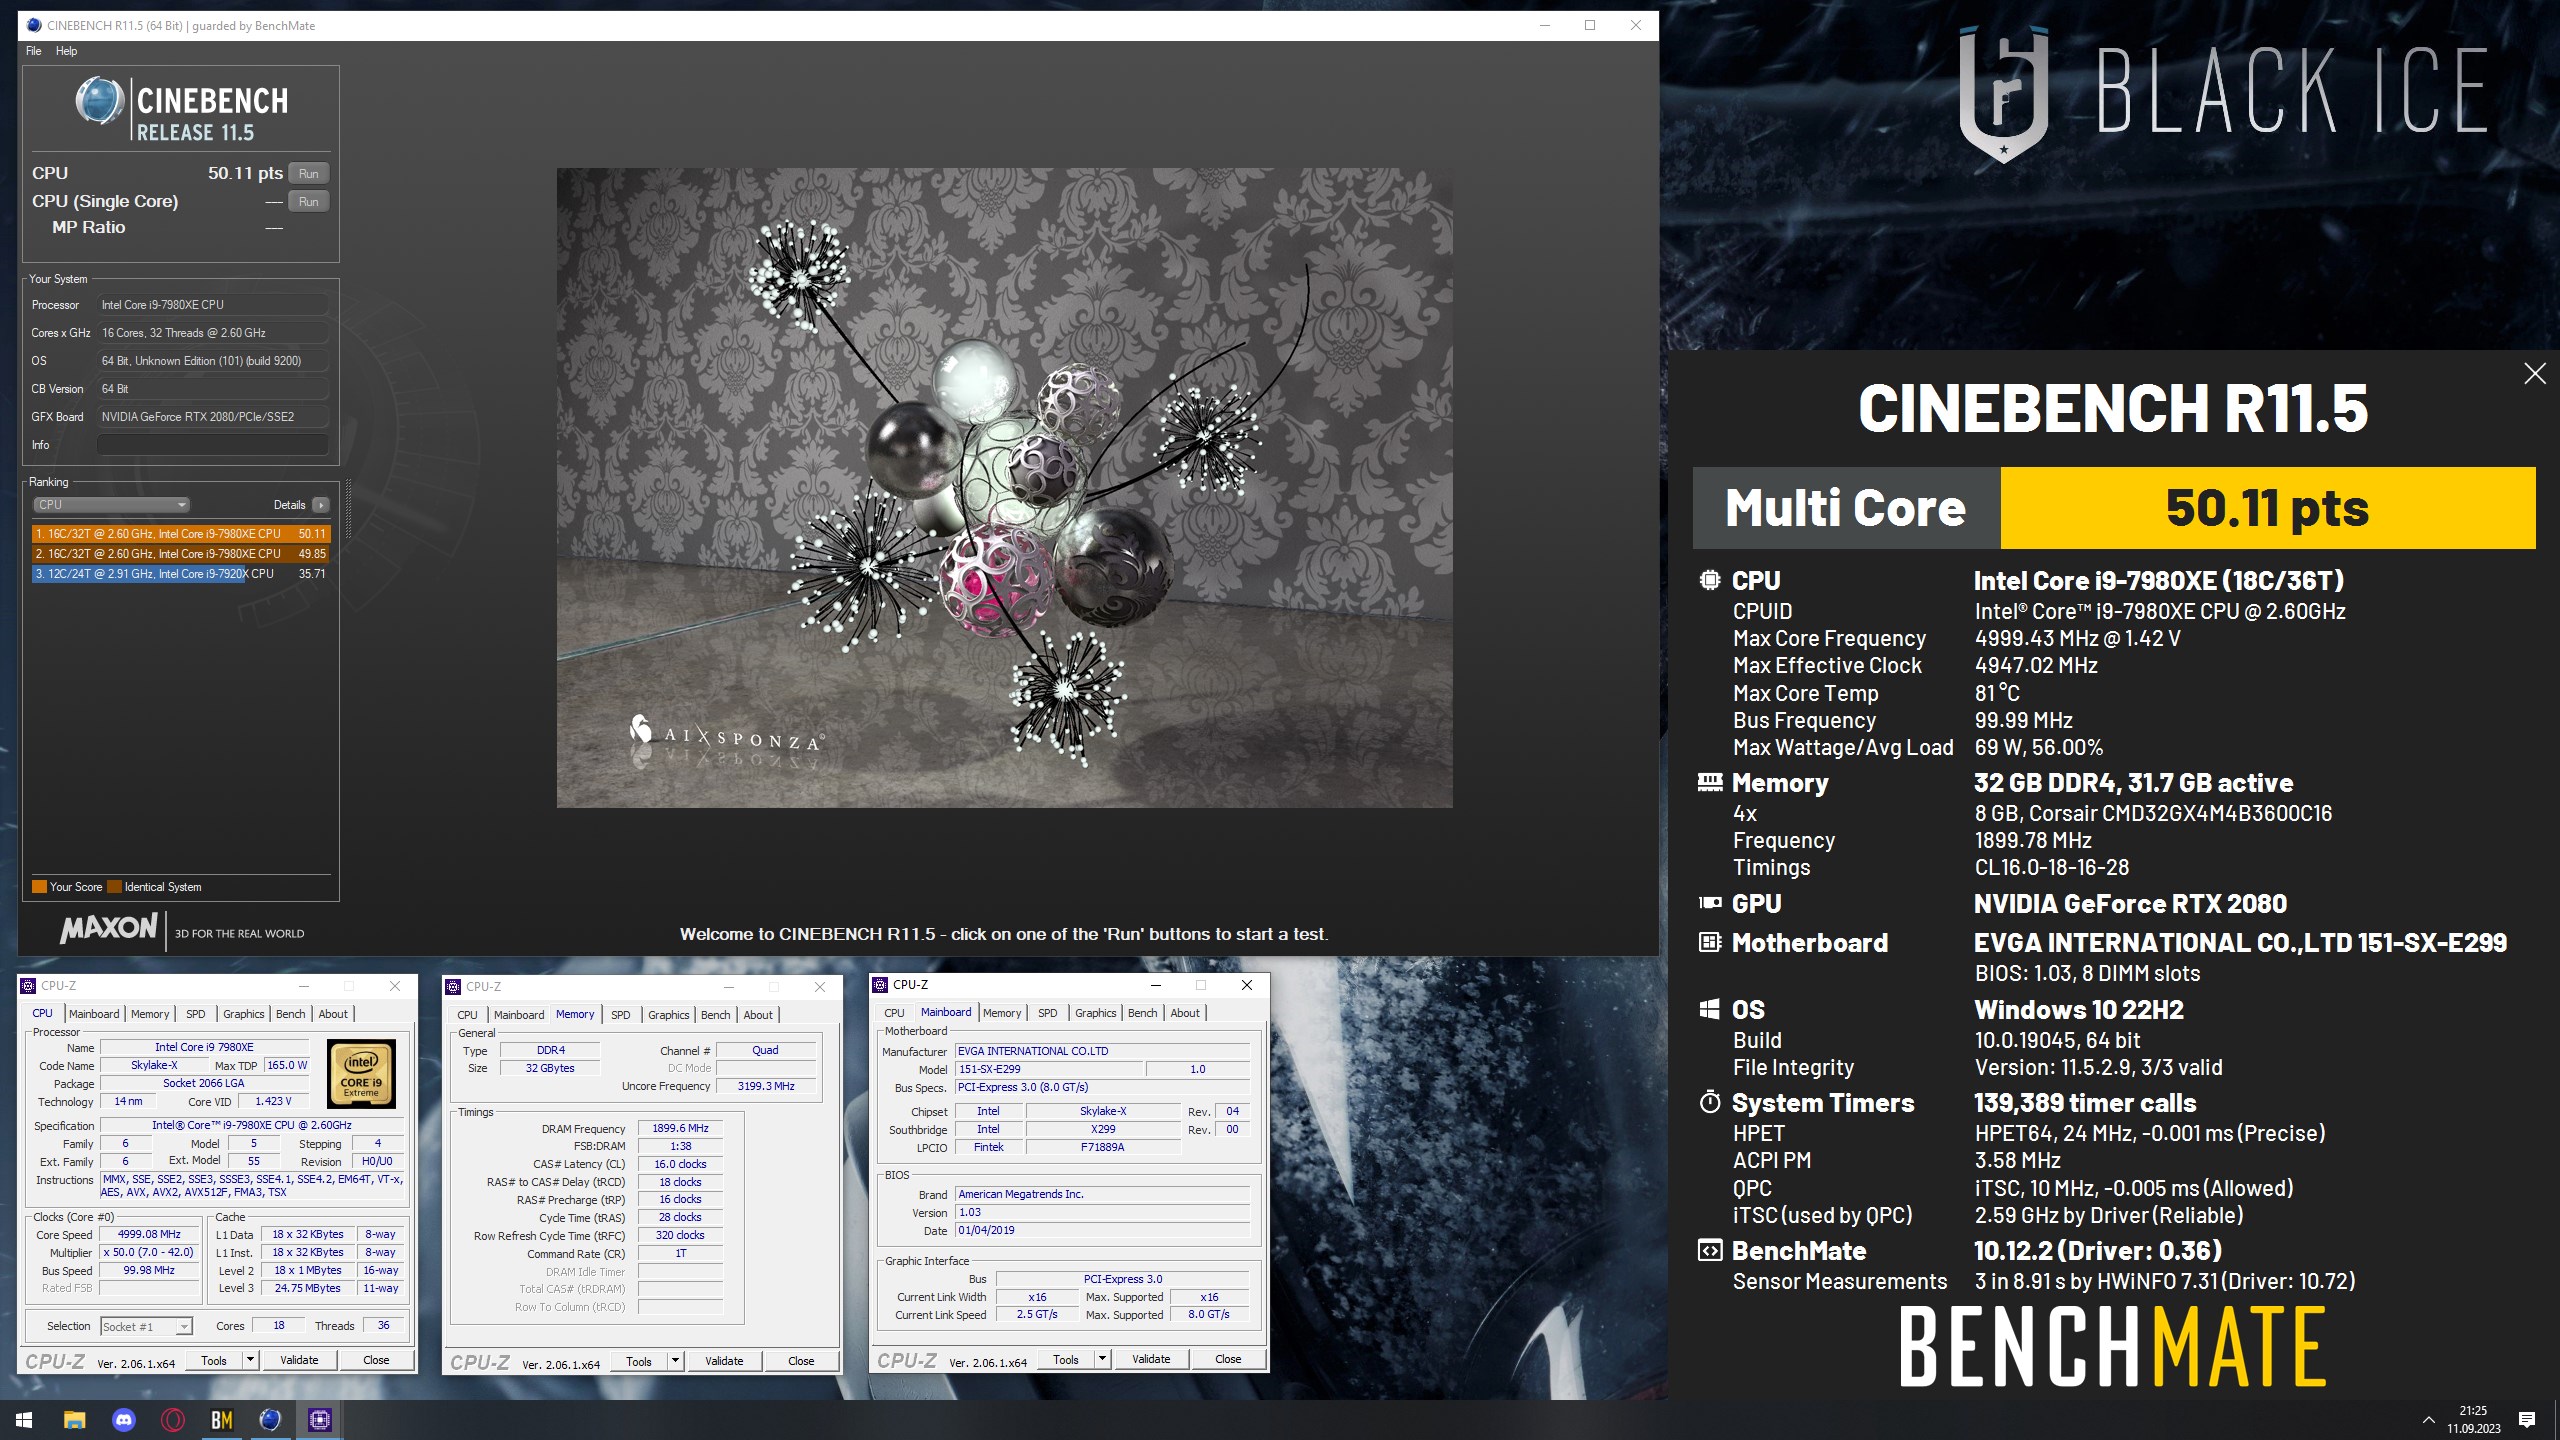The height and width of the screenshot is (1440, 2560).
Task: Click the MAXON logo in Cinebench
Action: [109, 928]
